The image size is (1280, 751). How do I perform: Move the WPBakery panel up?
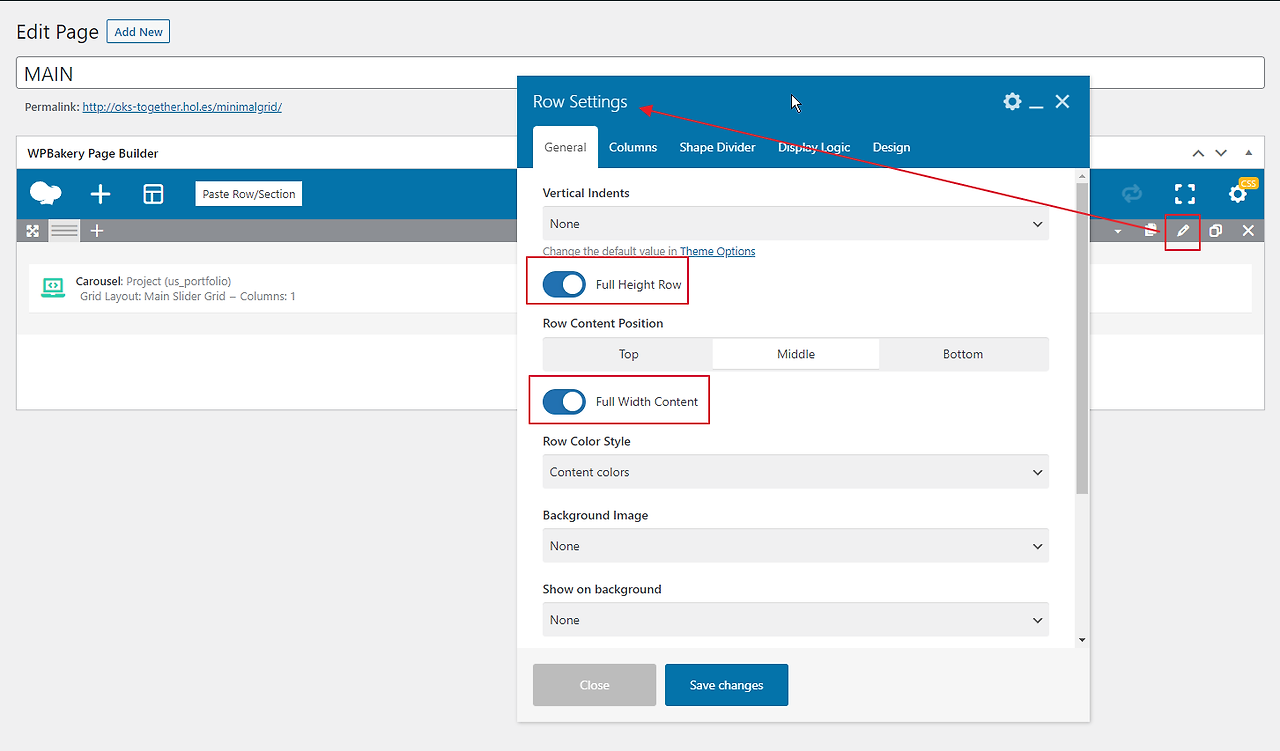[x=1198, y=153]
